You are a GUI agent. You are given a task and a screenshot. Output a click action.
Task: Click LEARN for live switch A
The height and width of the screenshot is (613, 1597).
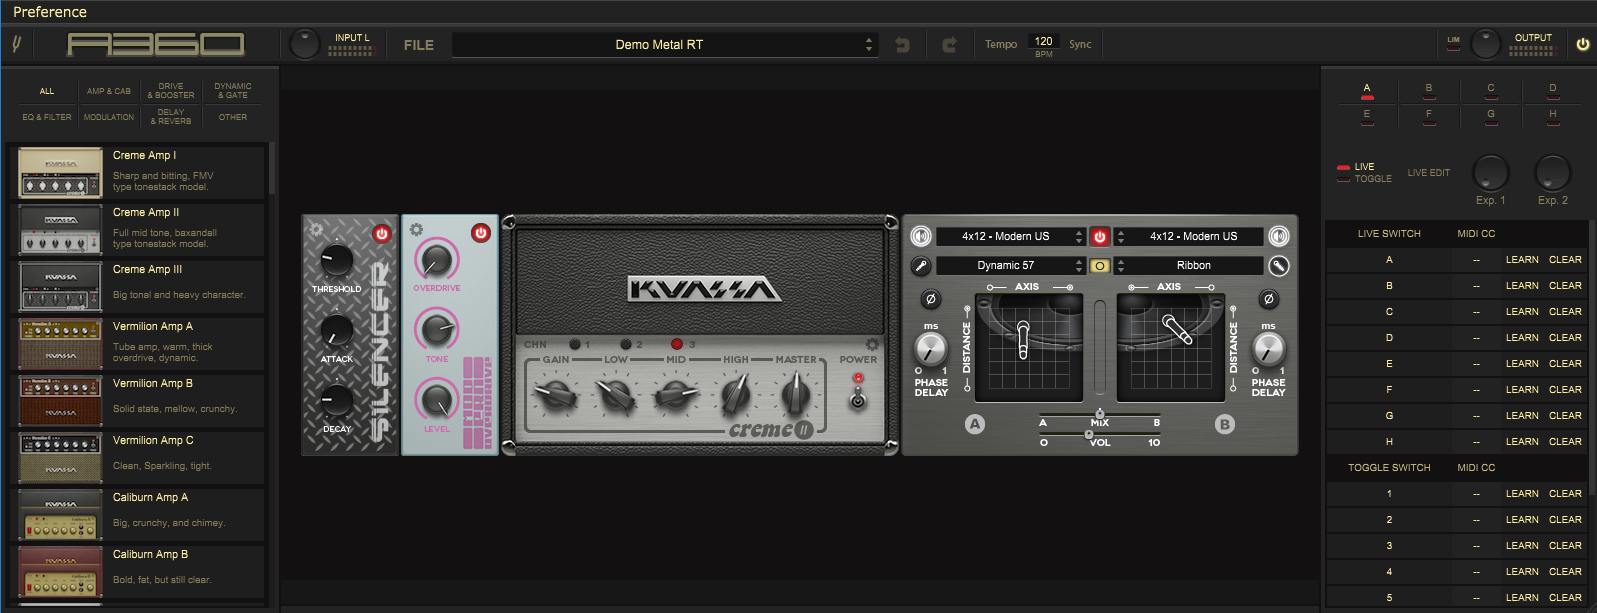click(1521, 260)
